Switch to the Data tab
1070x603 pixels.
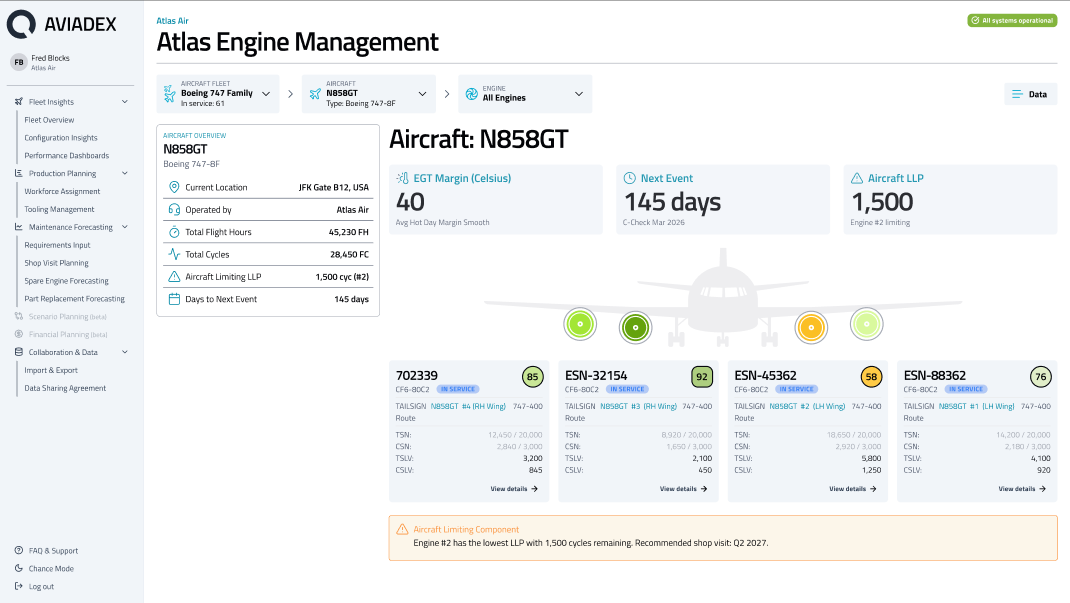point(1030,93)
